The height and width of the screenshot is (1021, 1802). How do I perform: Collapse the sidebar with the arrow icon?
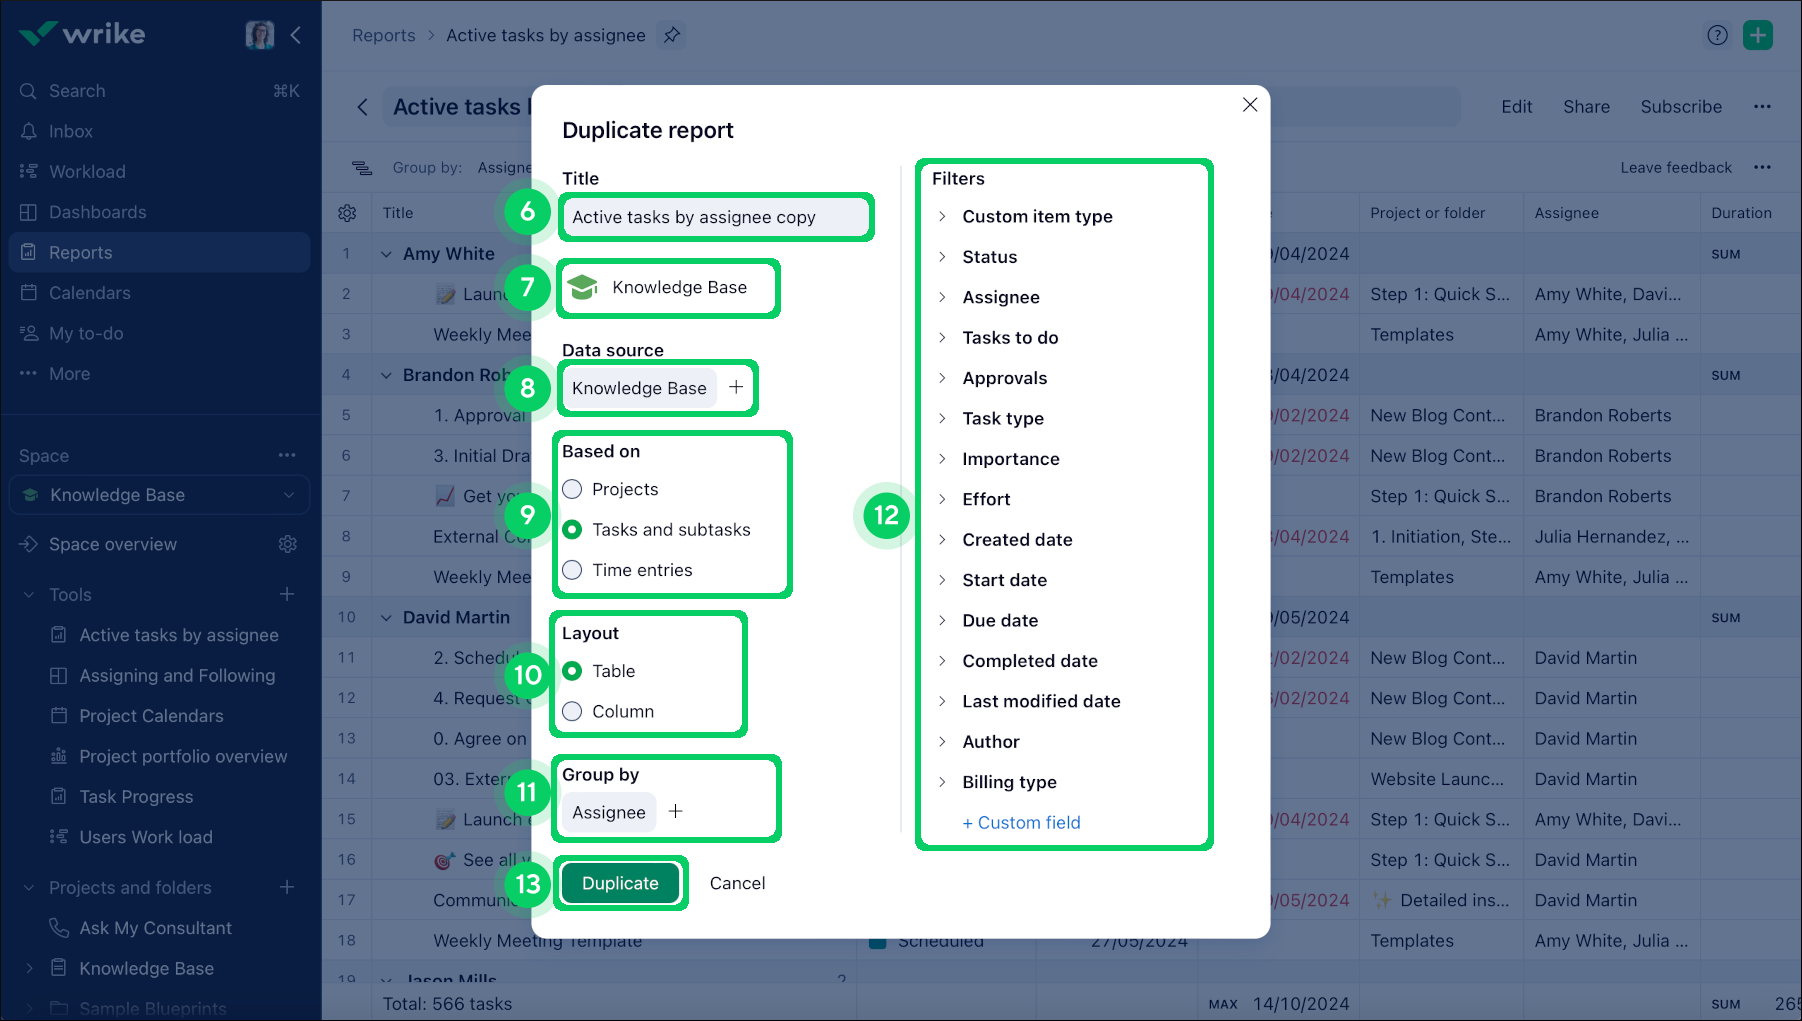(296, 35)
